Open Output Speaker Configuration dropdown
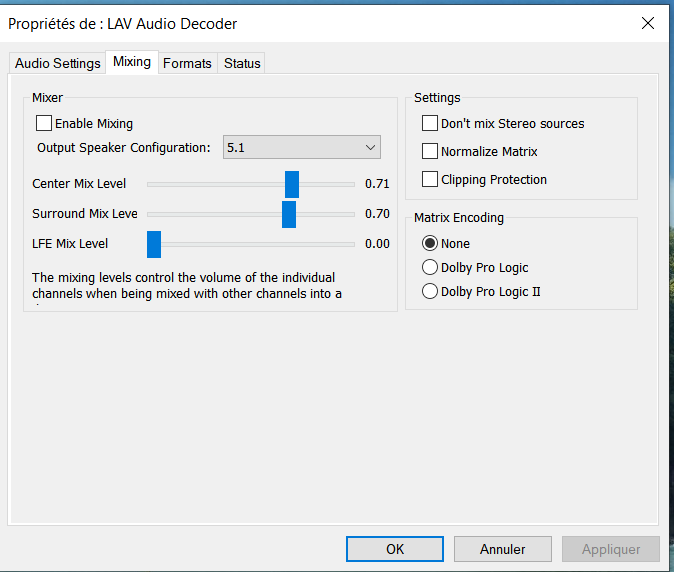This screenshot has height=572, width=674. (301, 148)
